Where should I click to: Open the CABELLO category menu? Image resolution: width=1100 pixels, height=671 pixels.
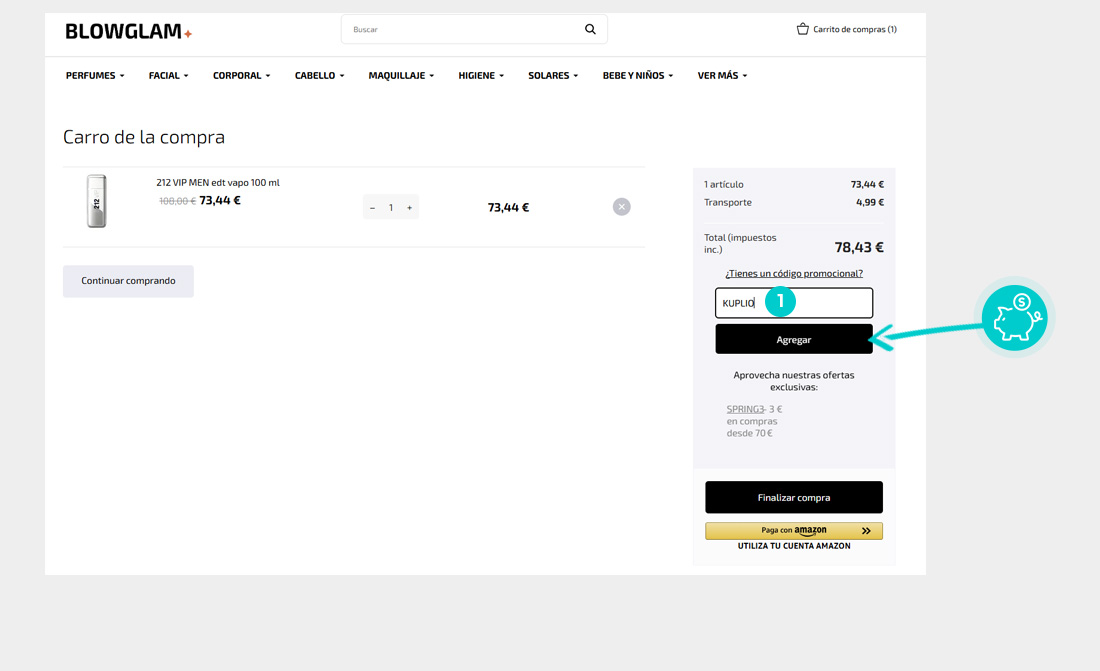(319, 76)
